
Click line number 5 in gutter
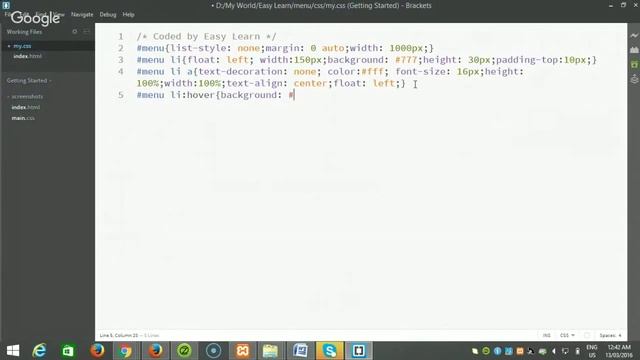(x=121, y=95)
